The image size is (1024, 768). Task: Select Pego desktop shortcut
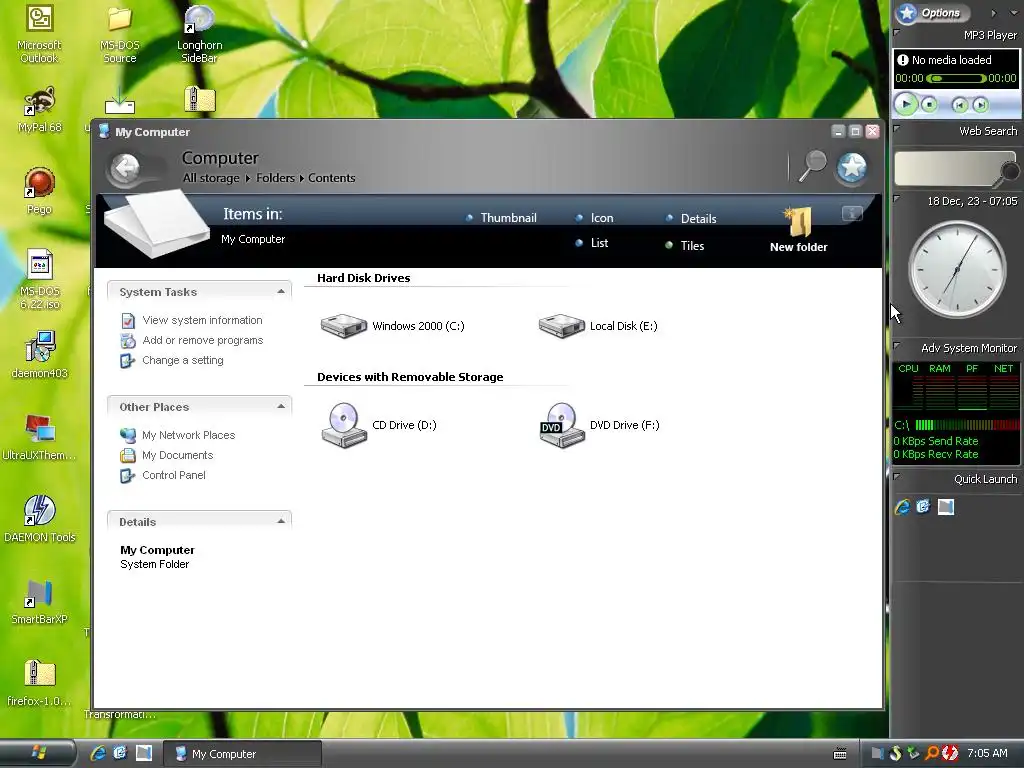39,191
